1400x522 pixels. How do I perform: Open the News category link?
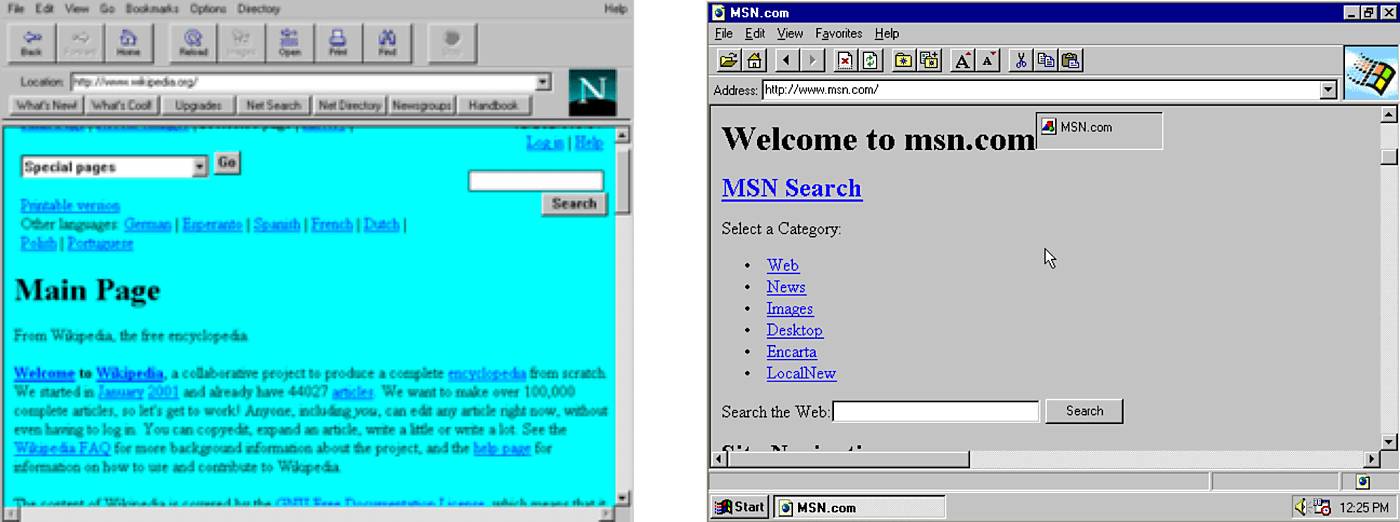pyautogui.click(x=786, y=287)
